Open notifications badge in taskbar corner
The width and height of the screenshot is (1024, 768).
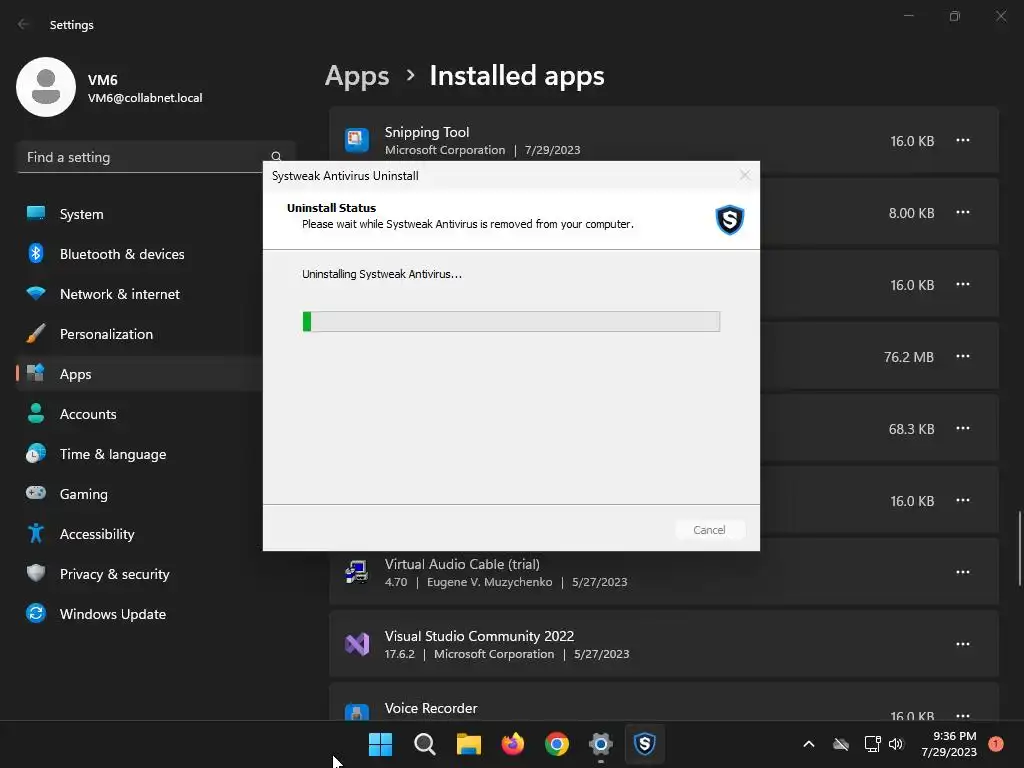tap(996, 744)
